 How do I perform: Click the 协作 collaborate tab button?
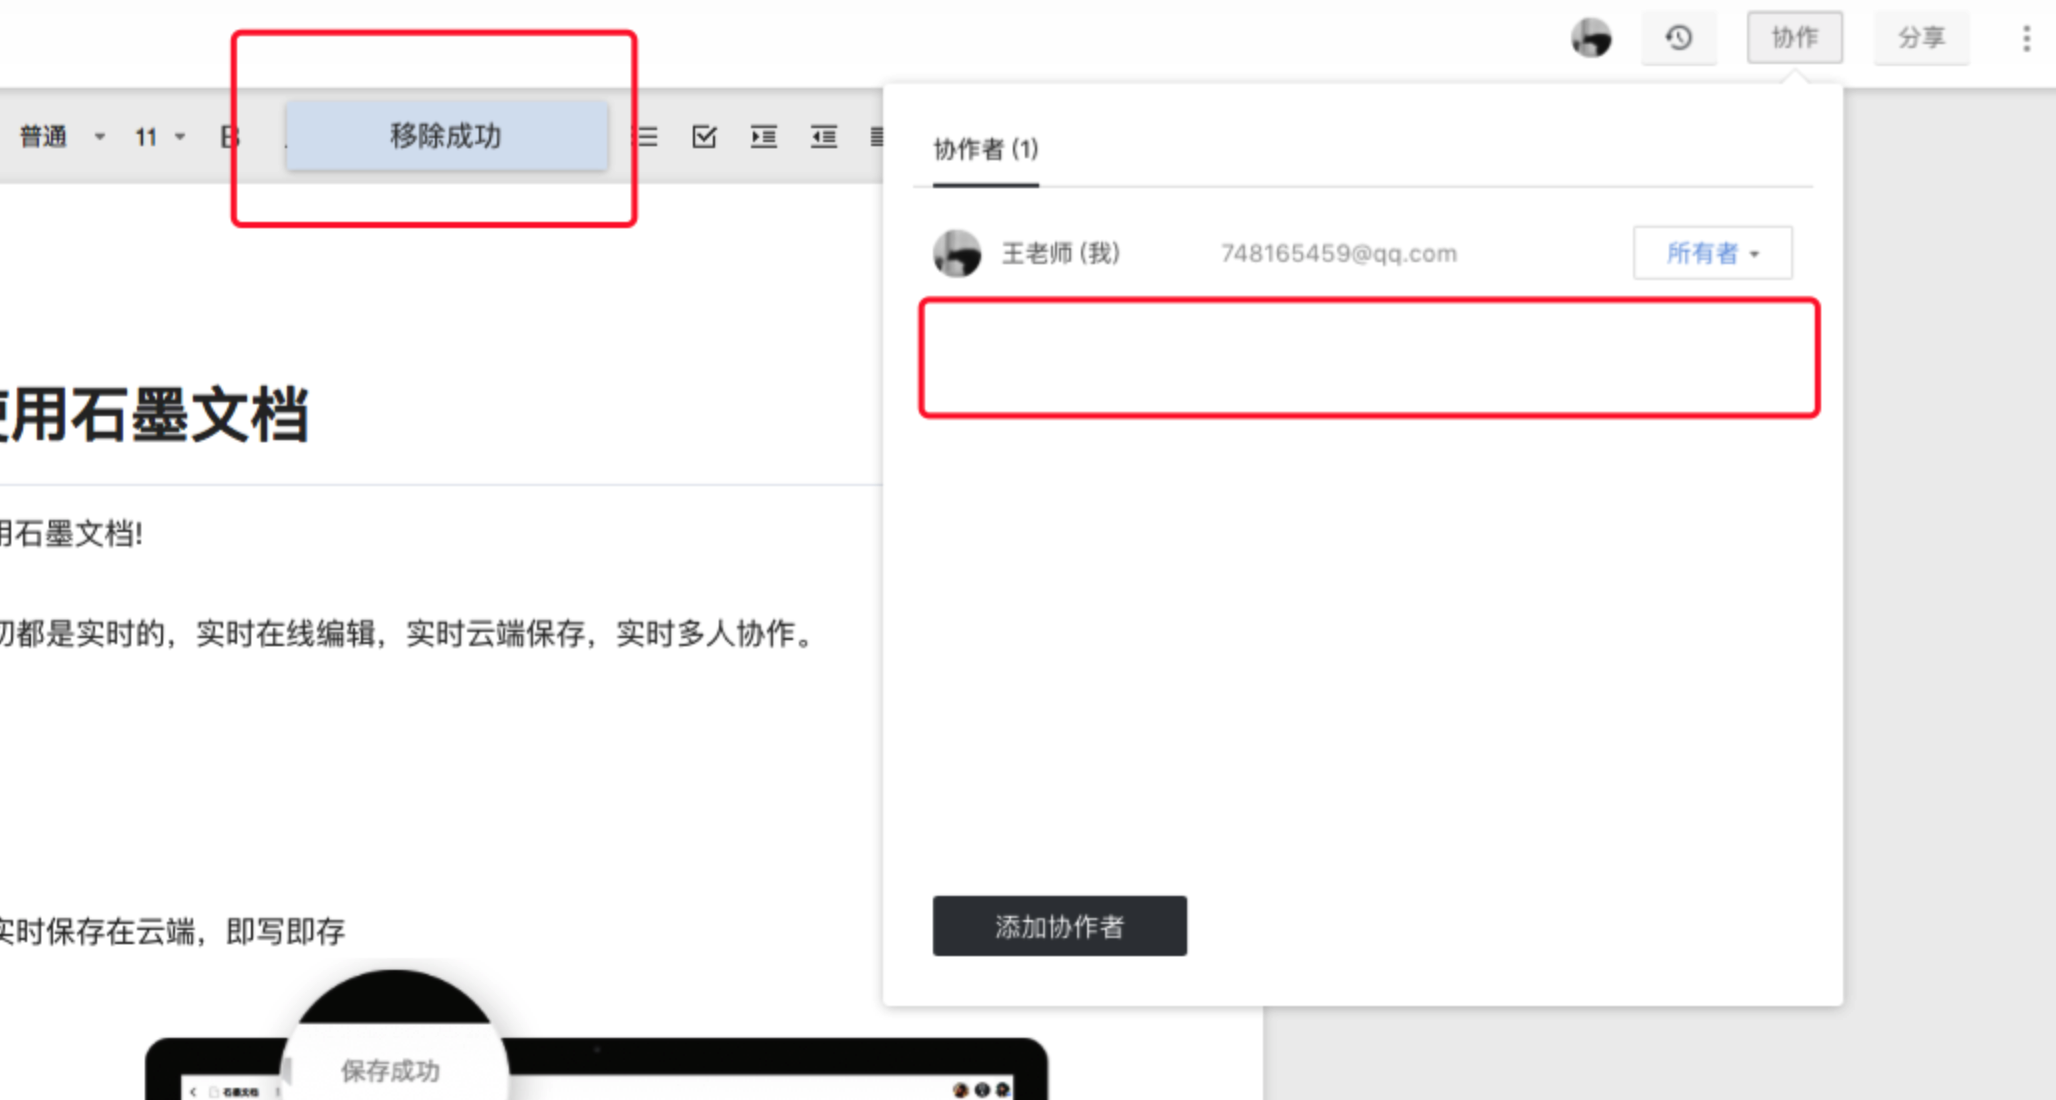[x=1794, y=38]
